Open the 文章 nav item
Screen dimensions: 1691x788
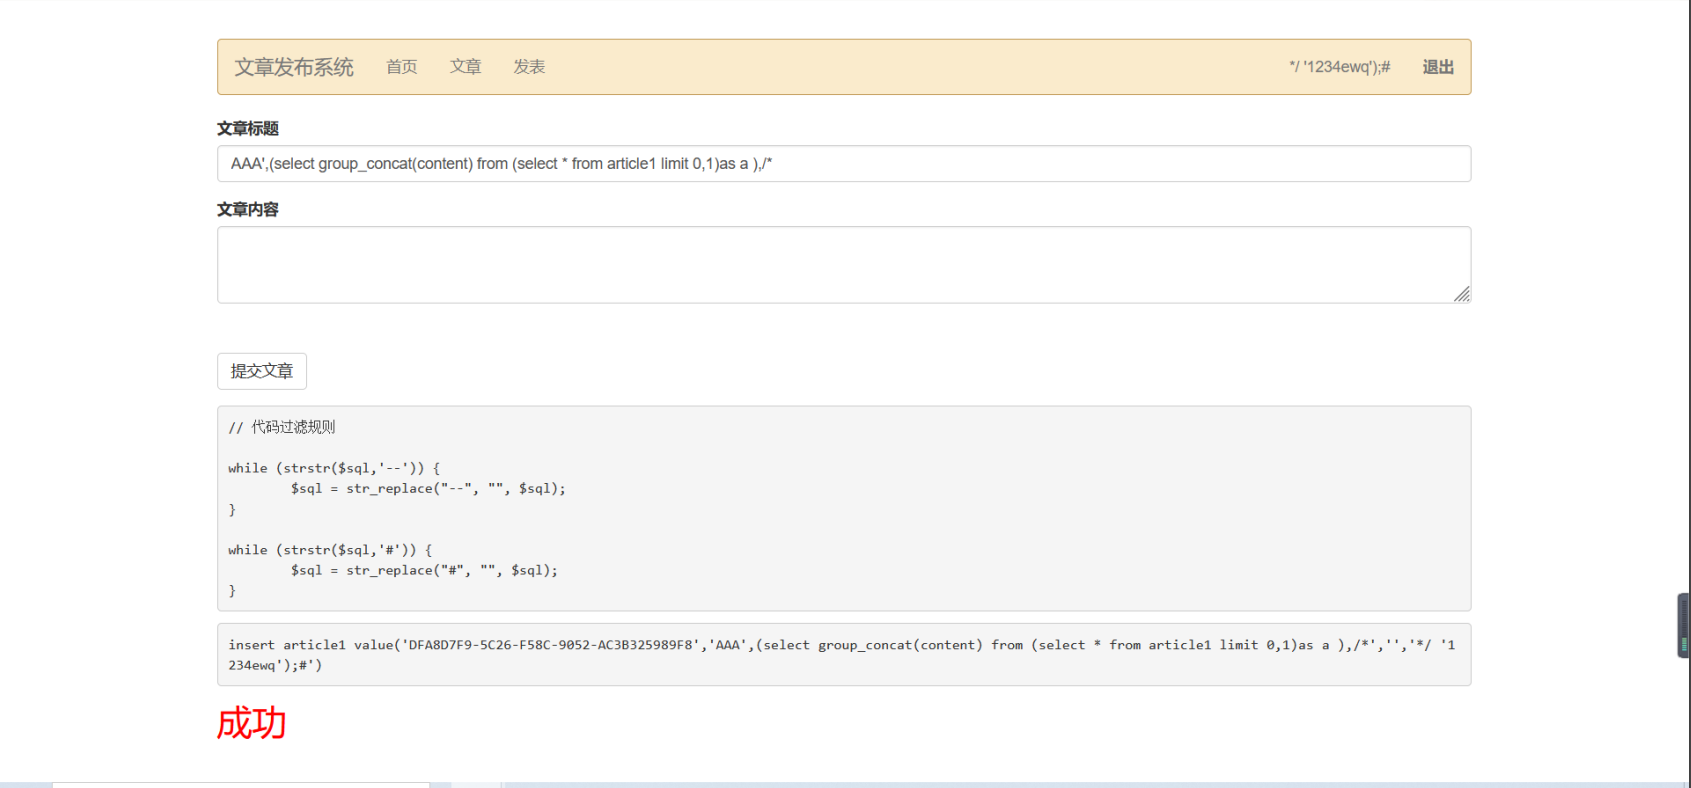(466, 67)
